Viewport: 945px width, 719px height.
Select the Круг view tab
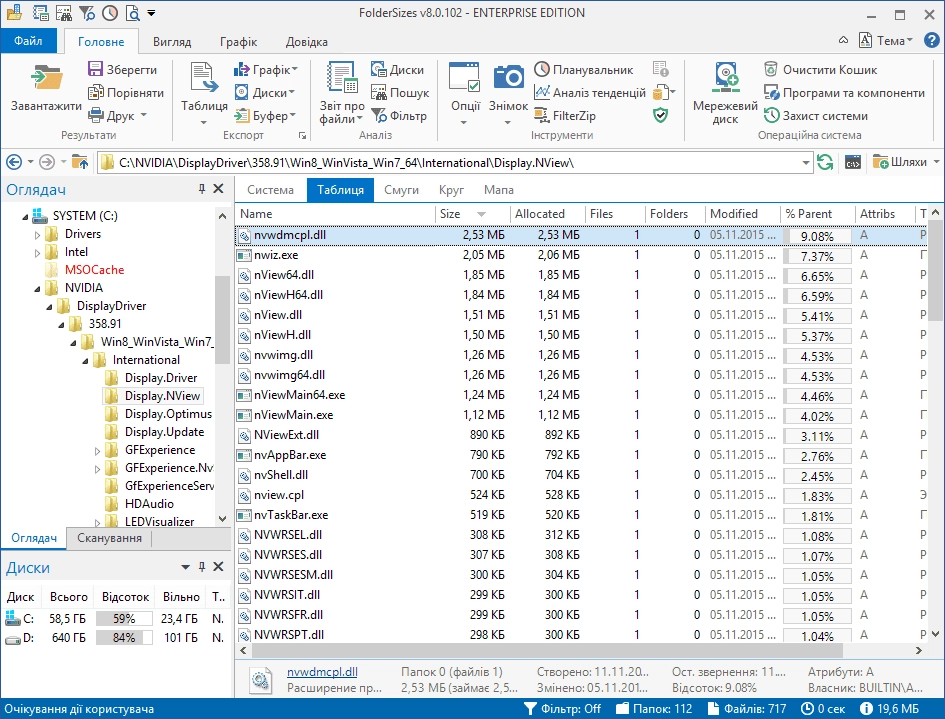point(451,190)
